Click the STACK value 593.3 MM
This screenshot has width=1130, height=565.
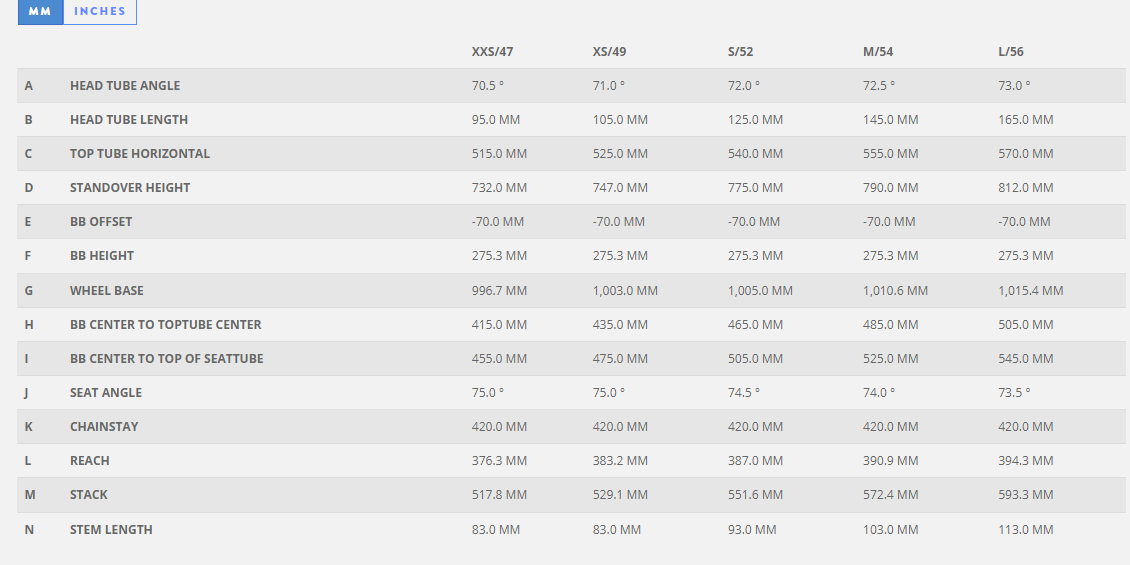pos(1025,495)
